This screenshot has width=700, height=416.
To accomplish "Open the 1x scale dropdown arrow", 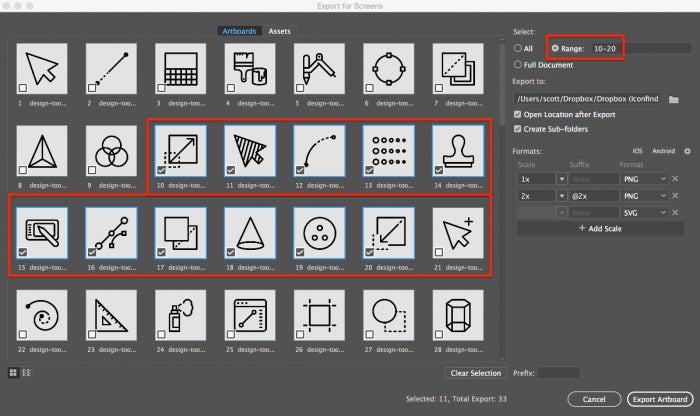I will 562,179.
